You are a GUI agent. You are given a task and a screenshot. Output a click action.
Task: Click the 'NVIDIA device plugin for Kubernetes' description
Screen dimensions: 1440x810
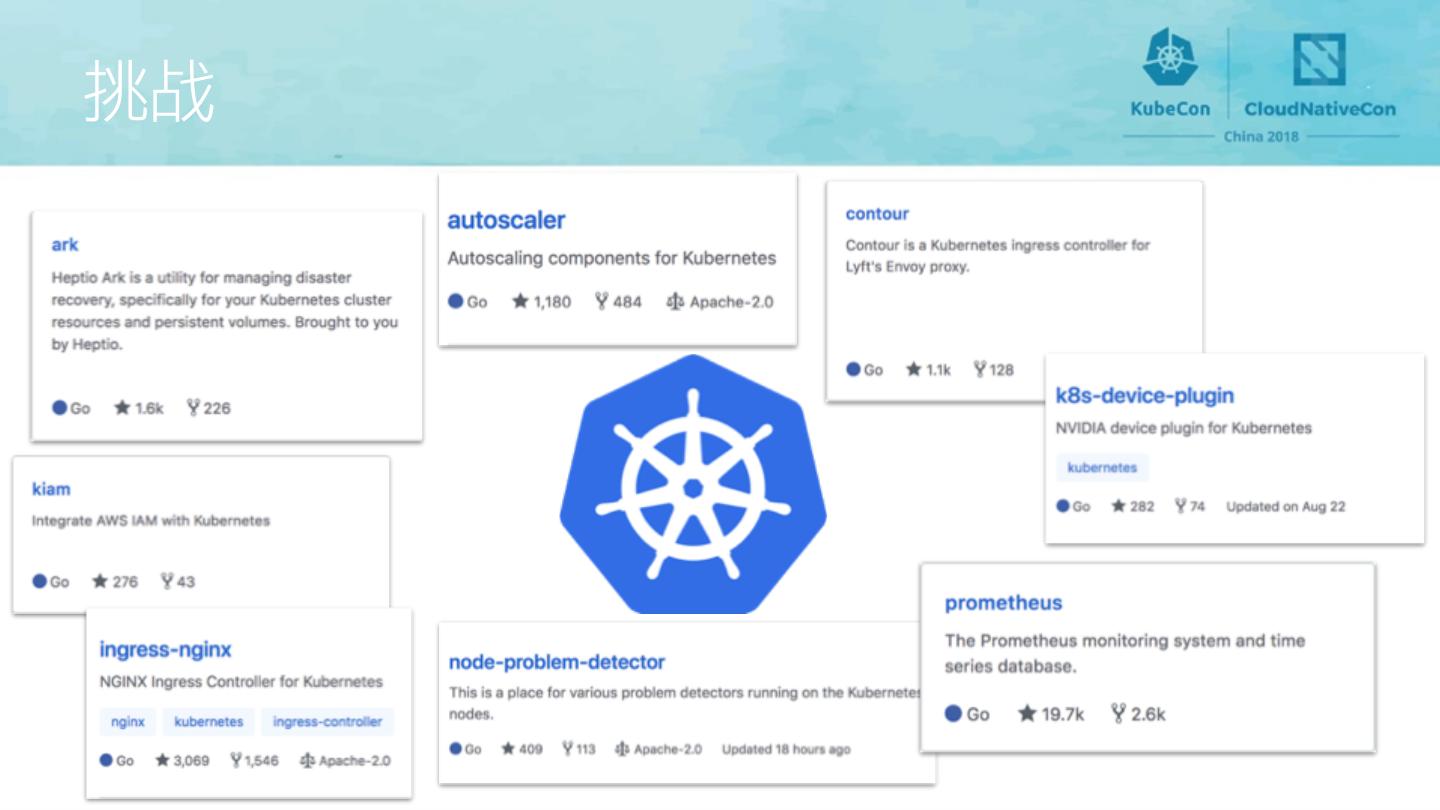(1184, 428)
